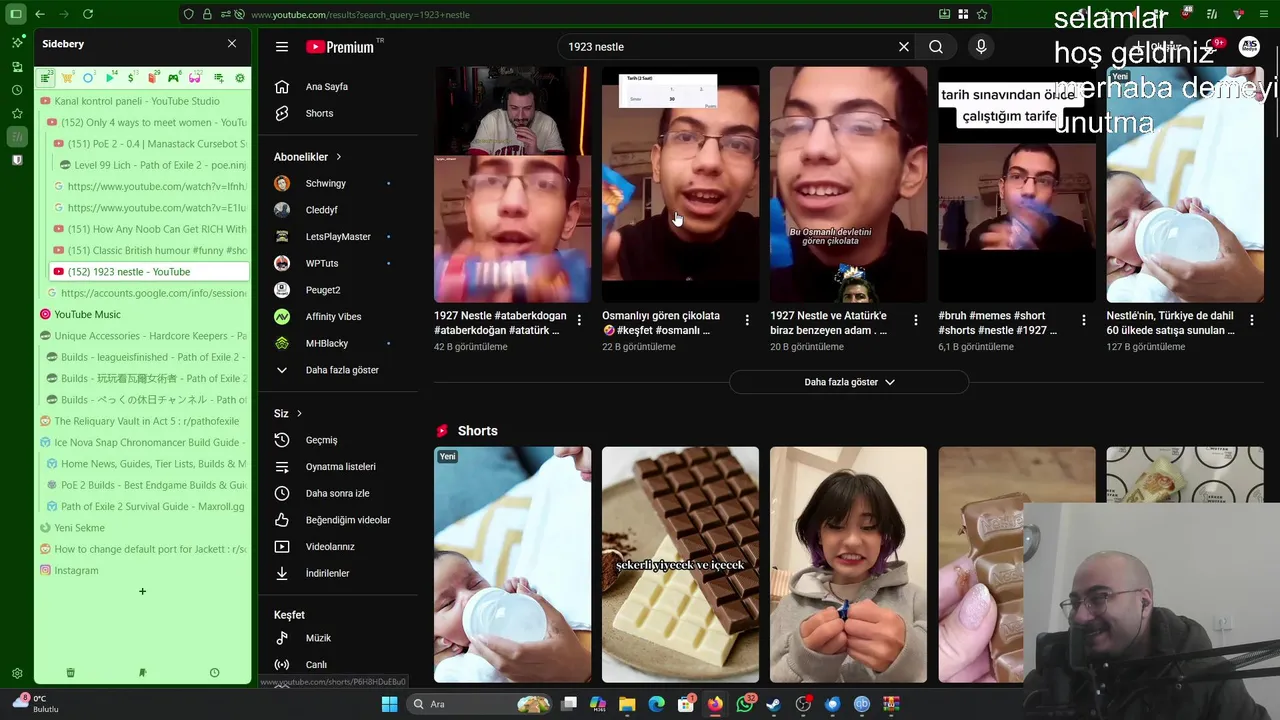Open the trash icon at Sidebery bottom
This screenshot has height=720, width=1280.
point(70,673)
